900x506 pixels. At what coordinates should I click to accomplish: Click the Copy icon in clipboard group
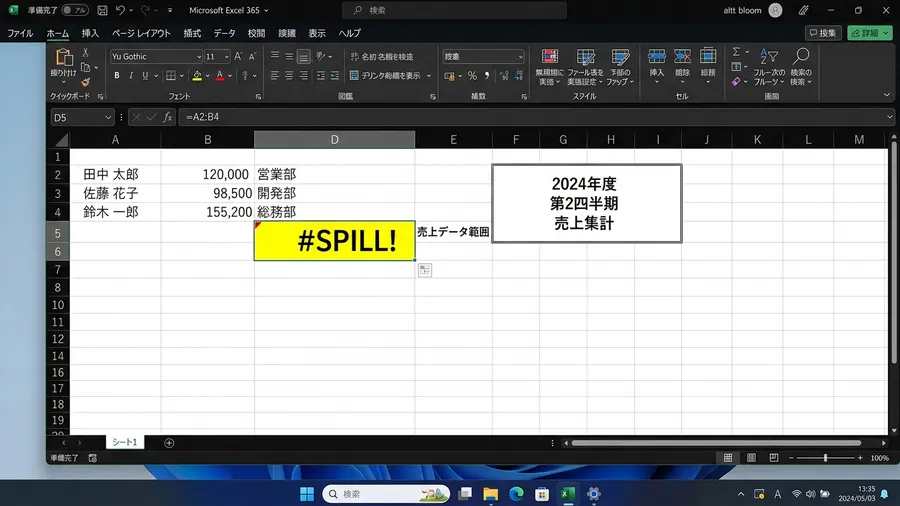(86, 67)
